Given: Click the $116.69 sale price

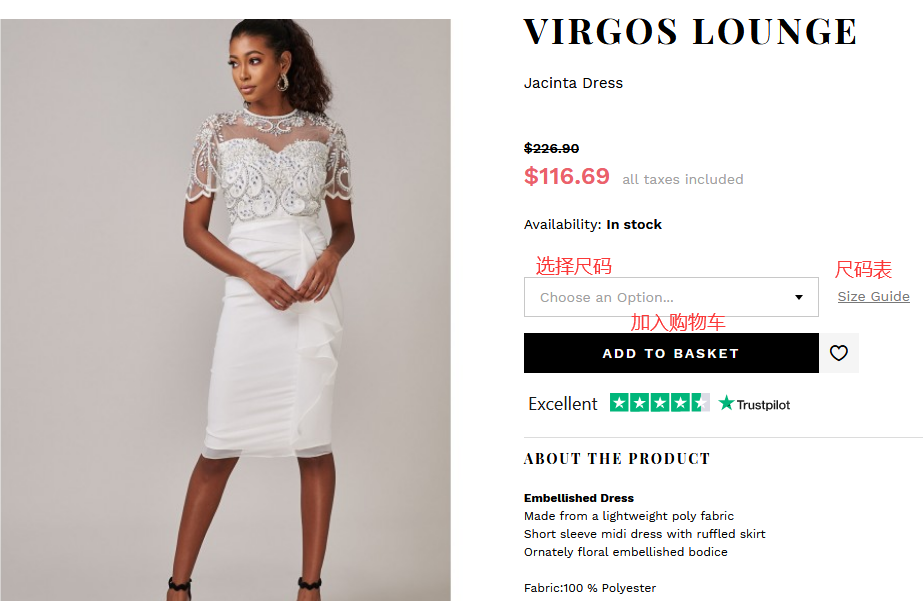Looking at the screenshot, I should coord(567,176).
